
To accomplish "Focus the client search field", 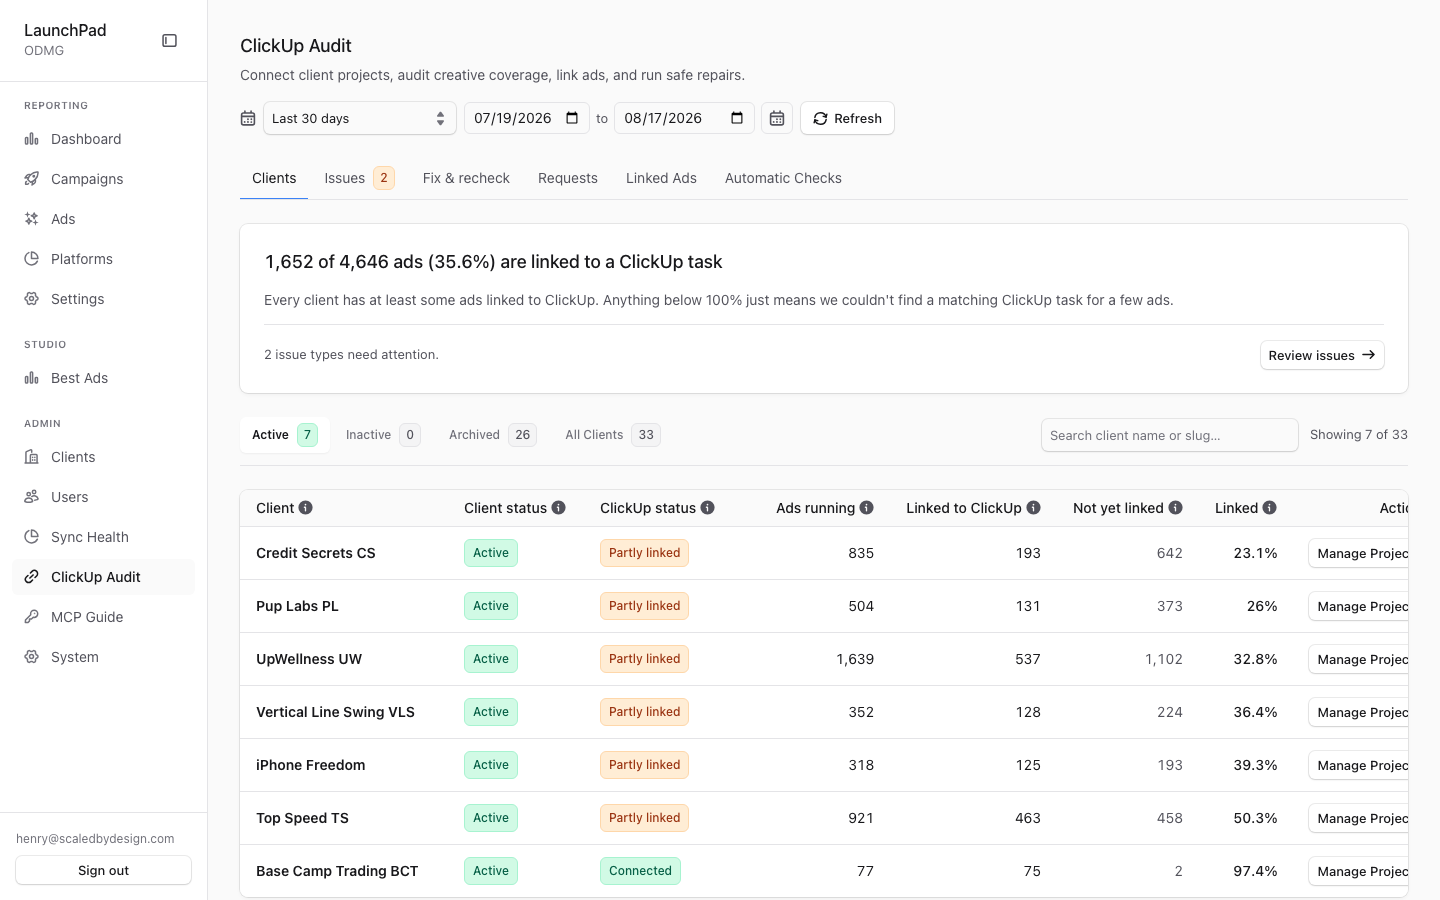I will [1169, 435].
